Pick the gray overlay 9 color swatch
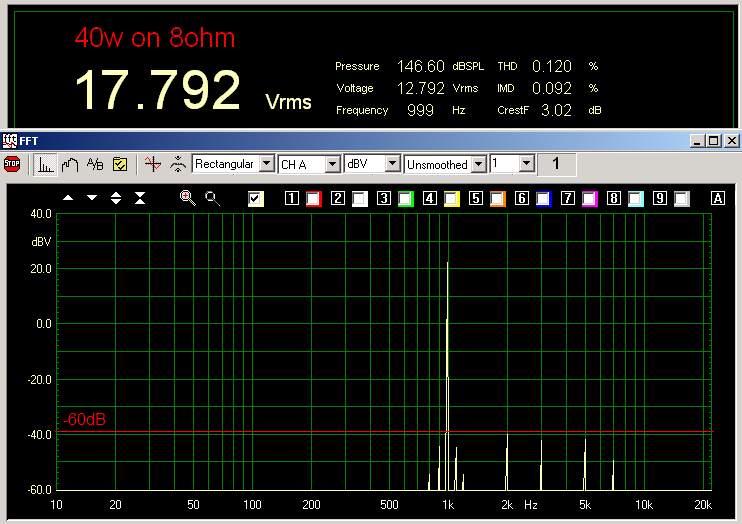This screenshot has width=742, height=524. pyautogui.click(x=681, y=199)
